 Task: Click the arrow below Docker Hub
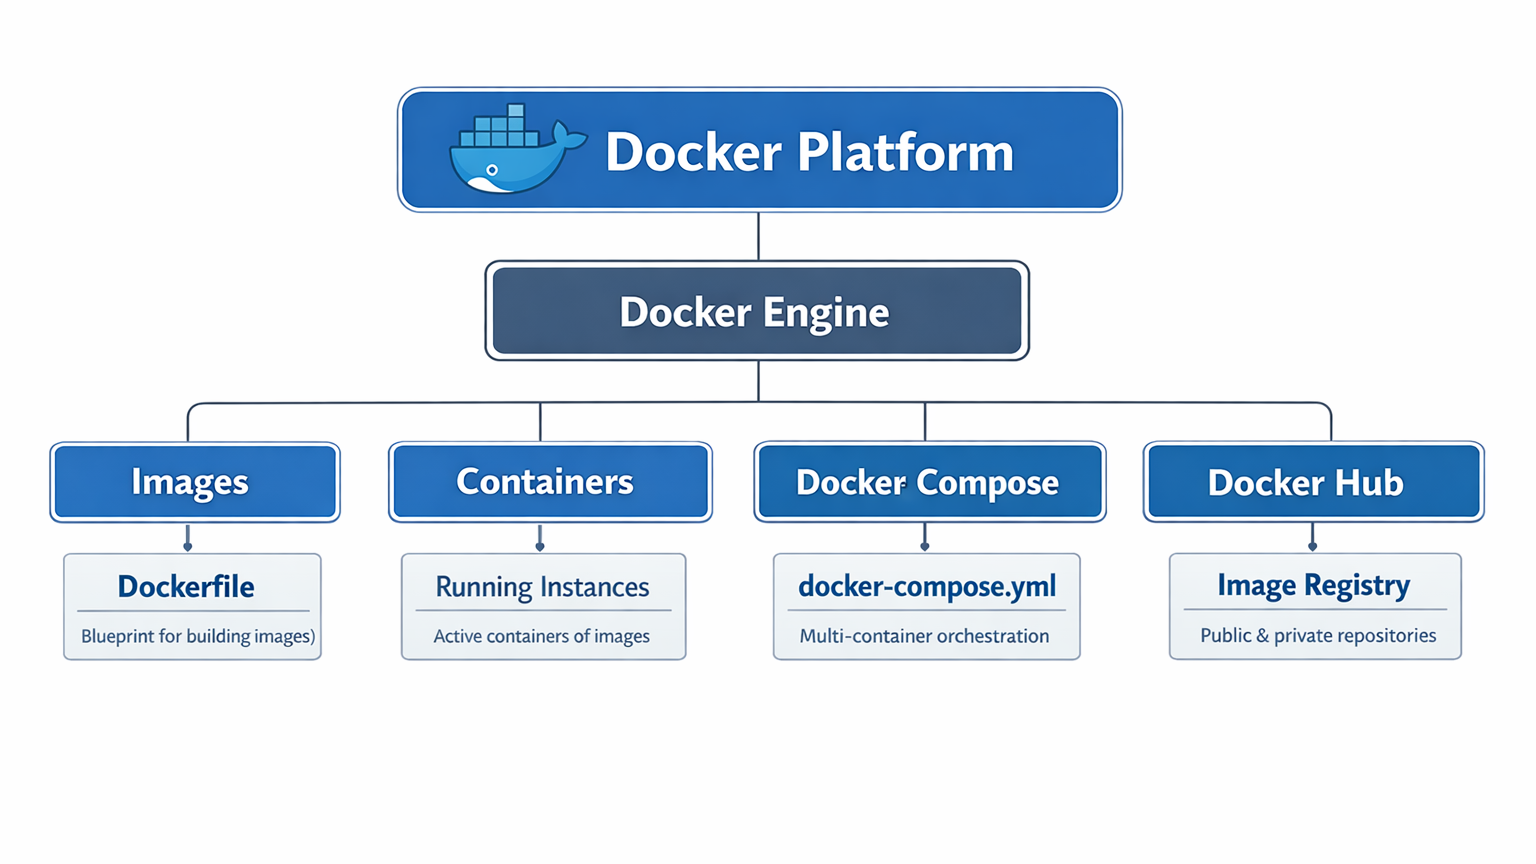(x=1312, y=539)
